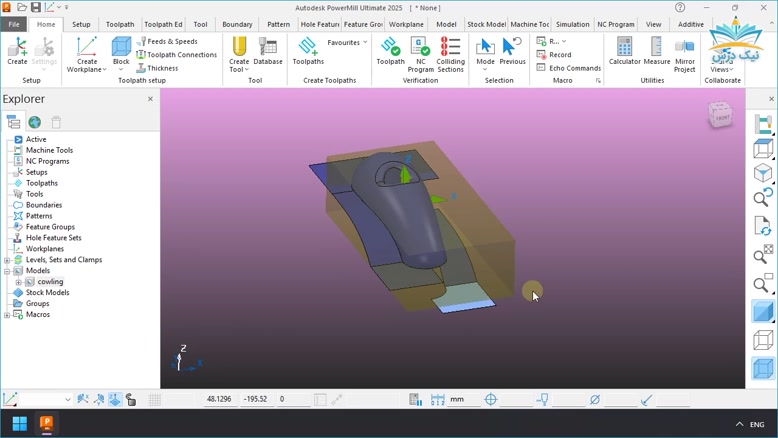
Task: Switch to the Toolpath ribbon tab
Action: coord(120,24)
